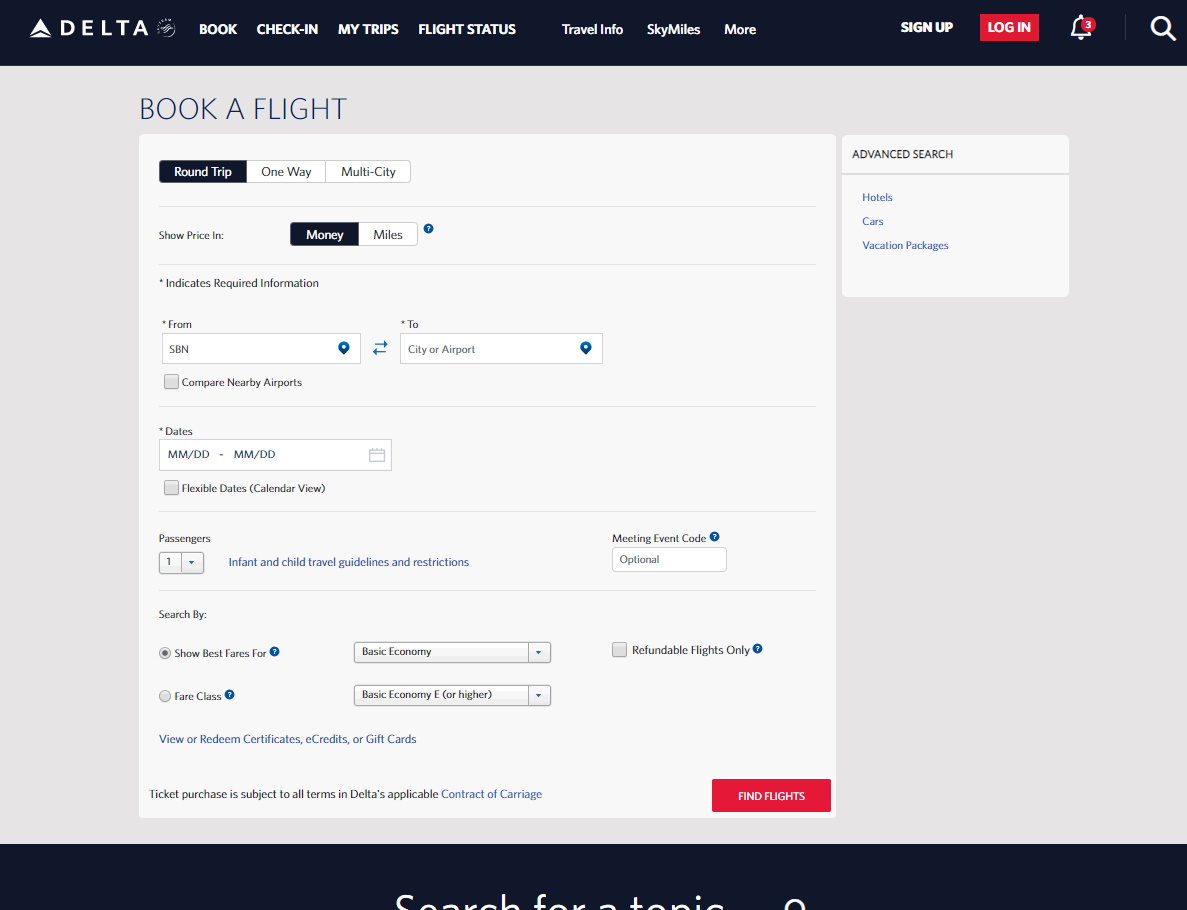
Task: Show help for Show Best Fares For
Action: click(x=275, y=652)
